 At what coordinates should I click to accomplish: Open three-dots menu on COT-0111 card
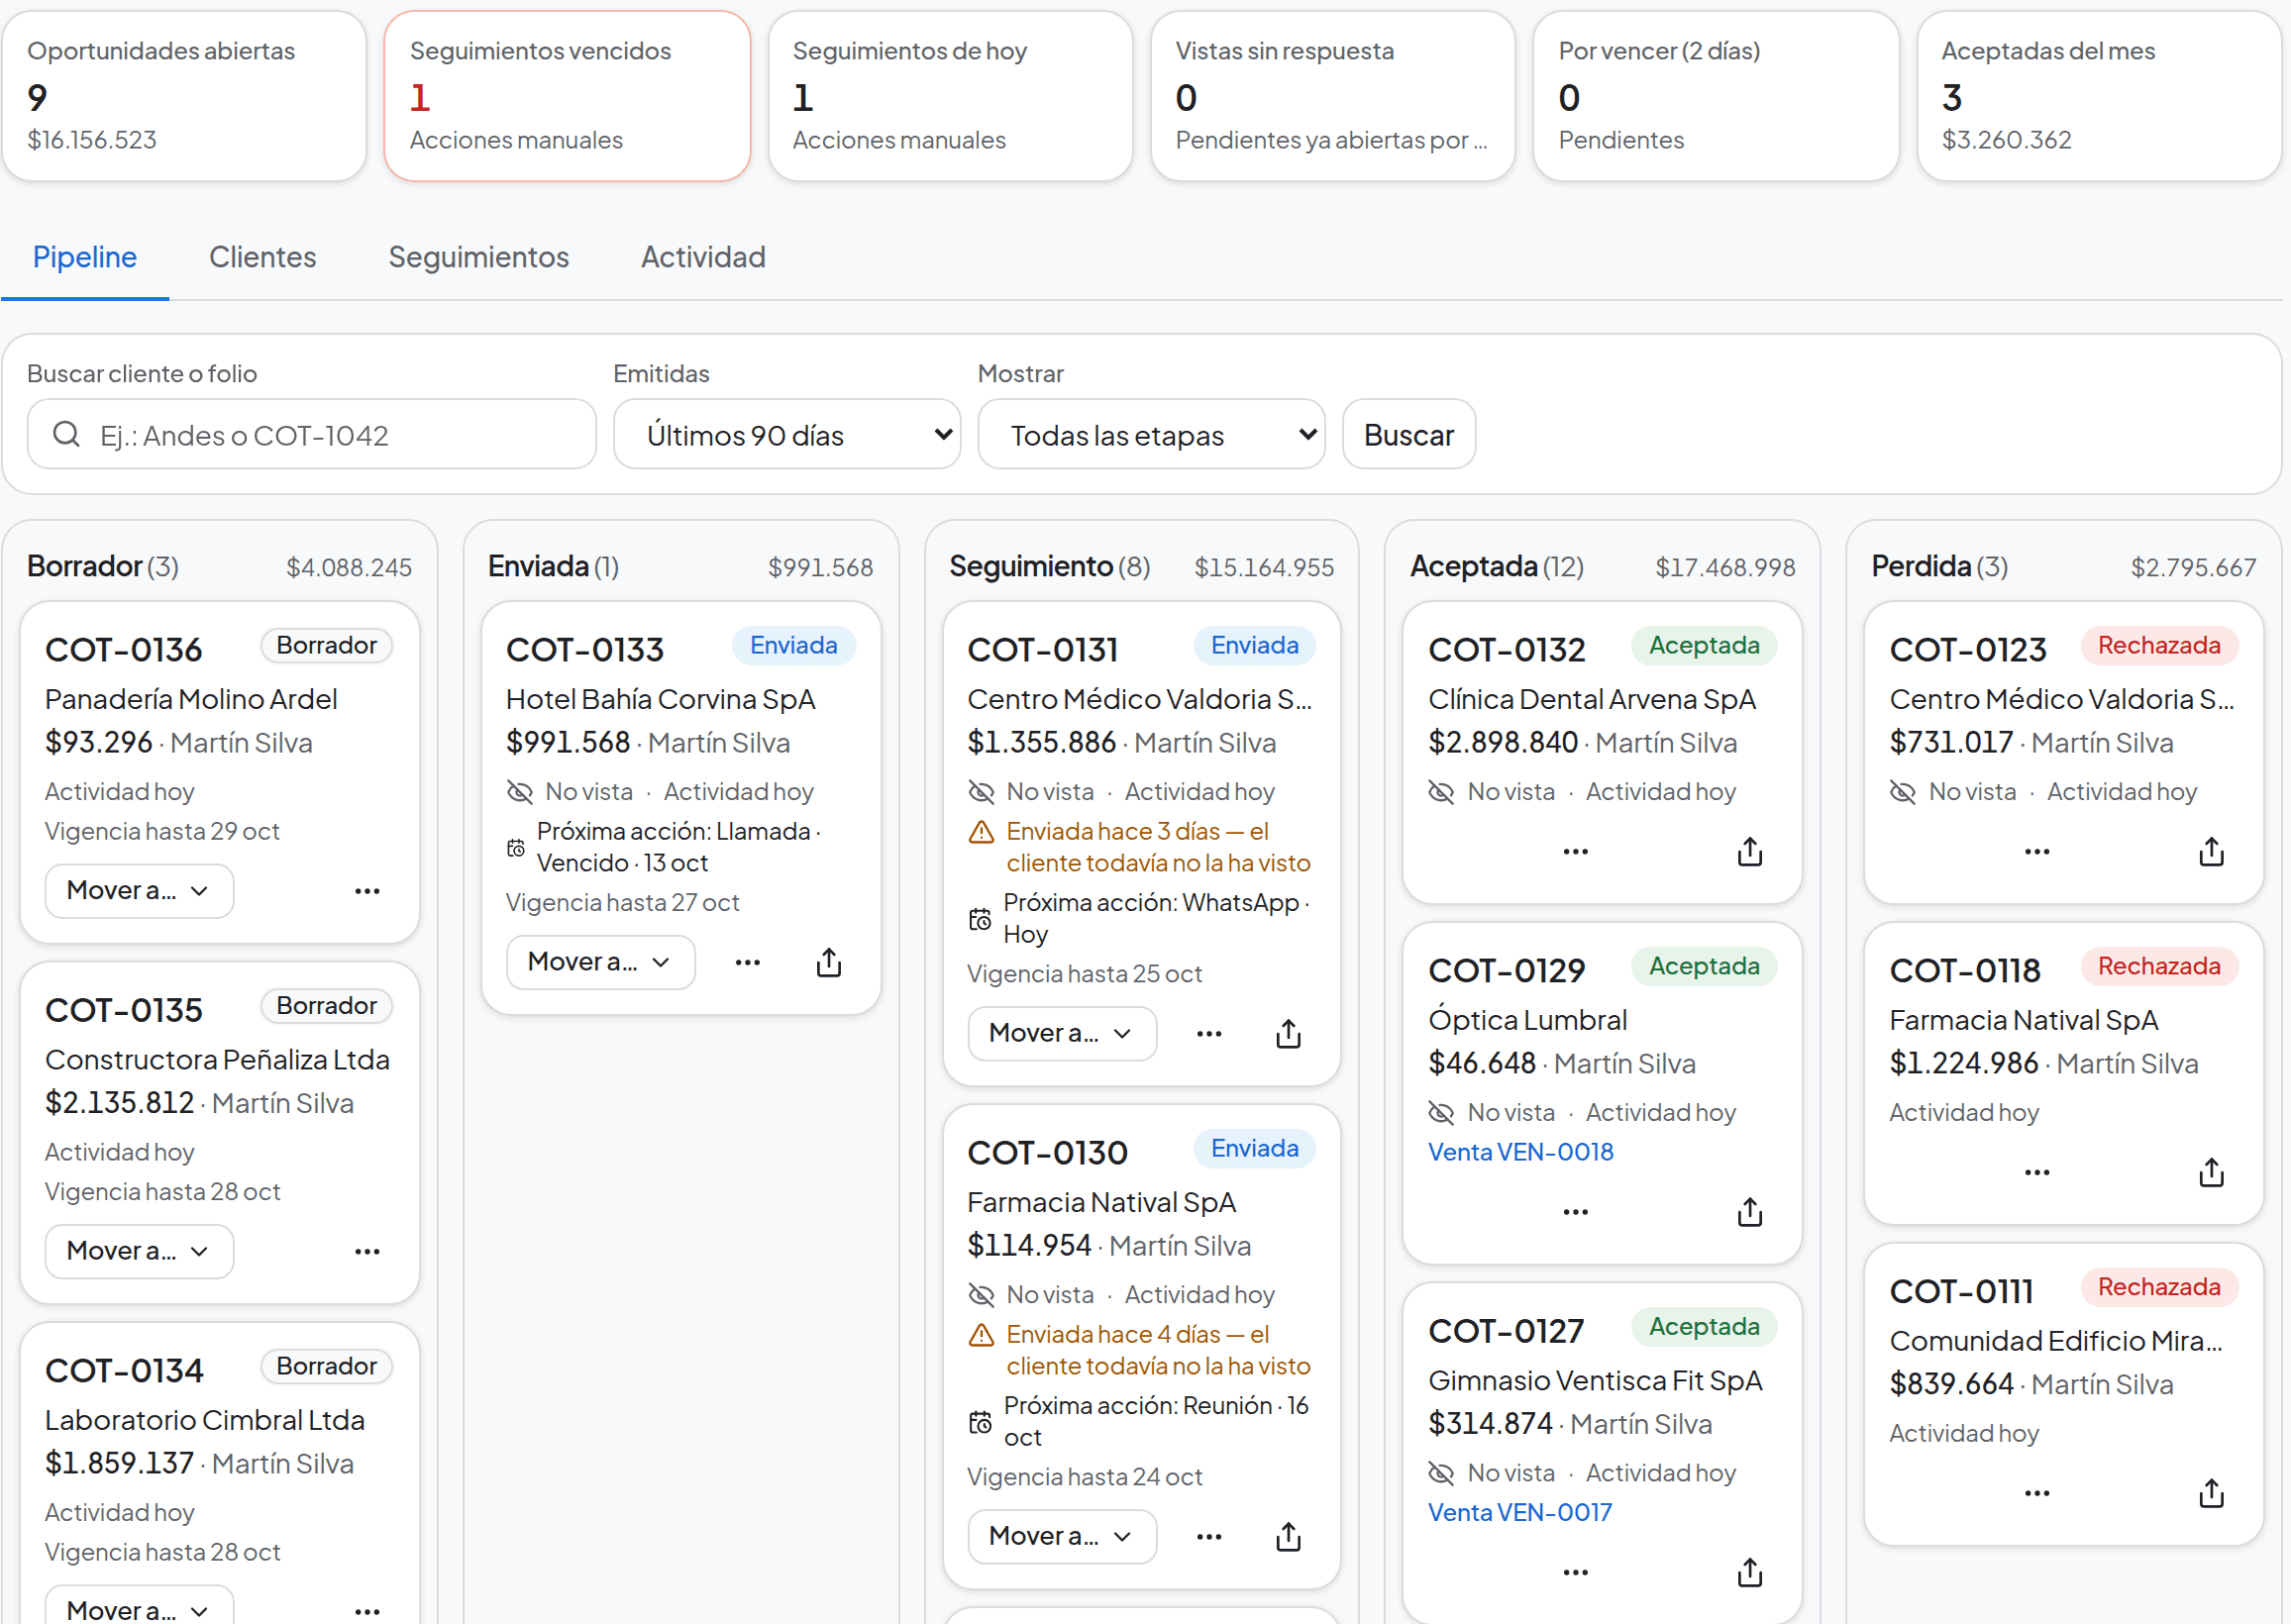click(x=2037, y=1492)
